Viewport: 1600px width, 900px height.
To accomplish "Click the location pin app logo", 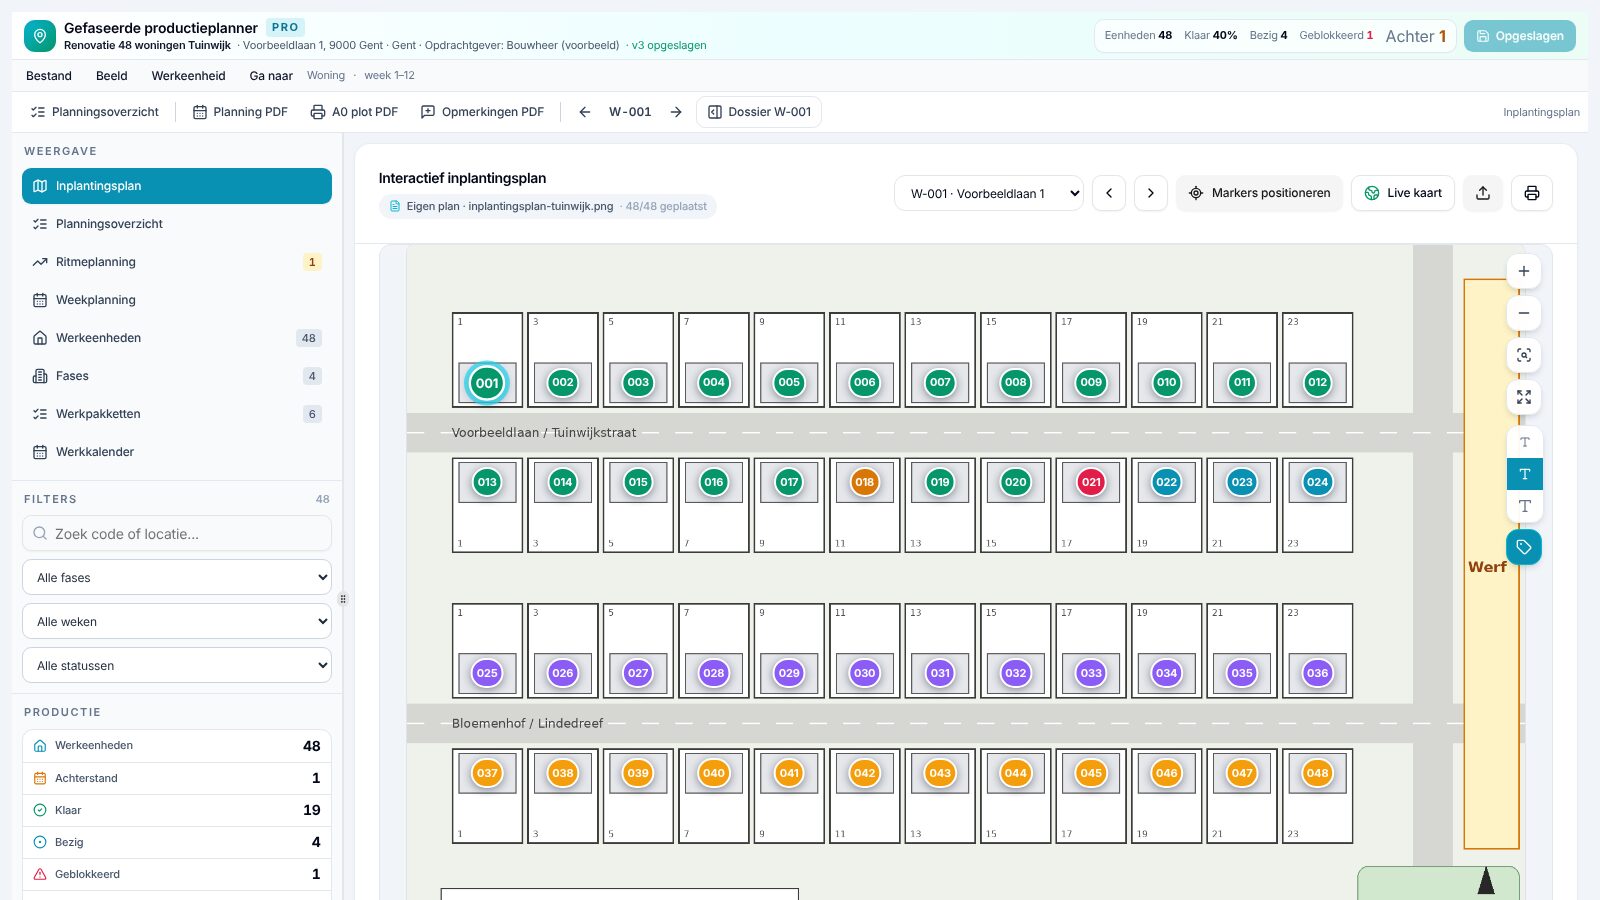I will point(40,36).
